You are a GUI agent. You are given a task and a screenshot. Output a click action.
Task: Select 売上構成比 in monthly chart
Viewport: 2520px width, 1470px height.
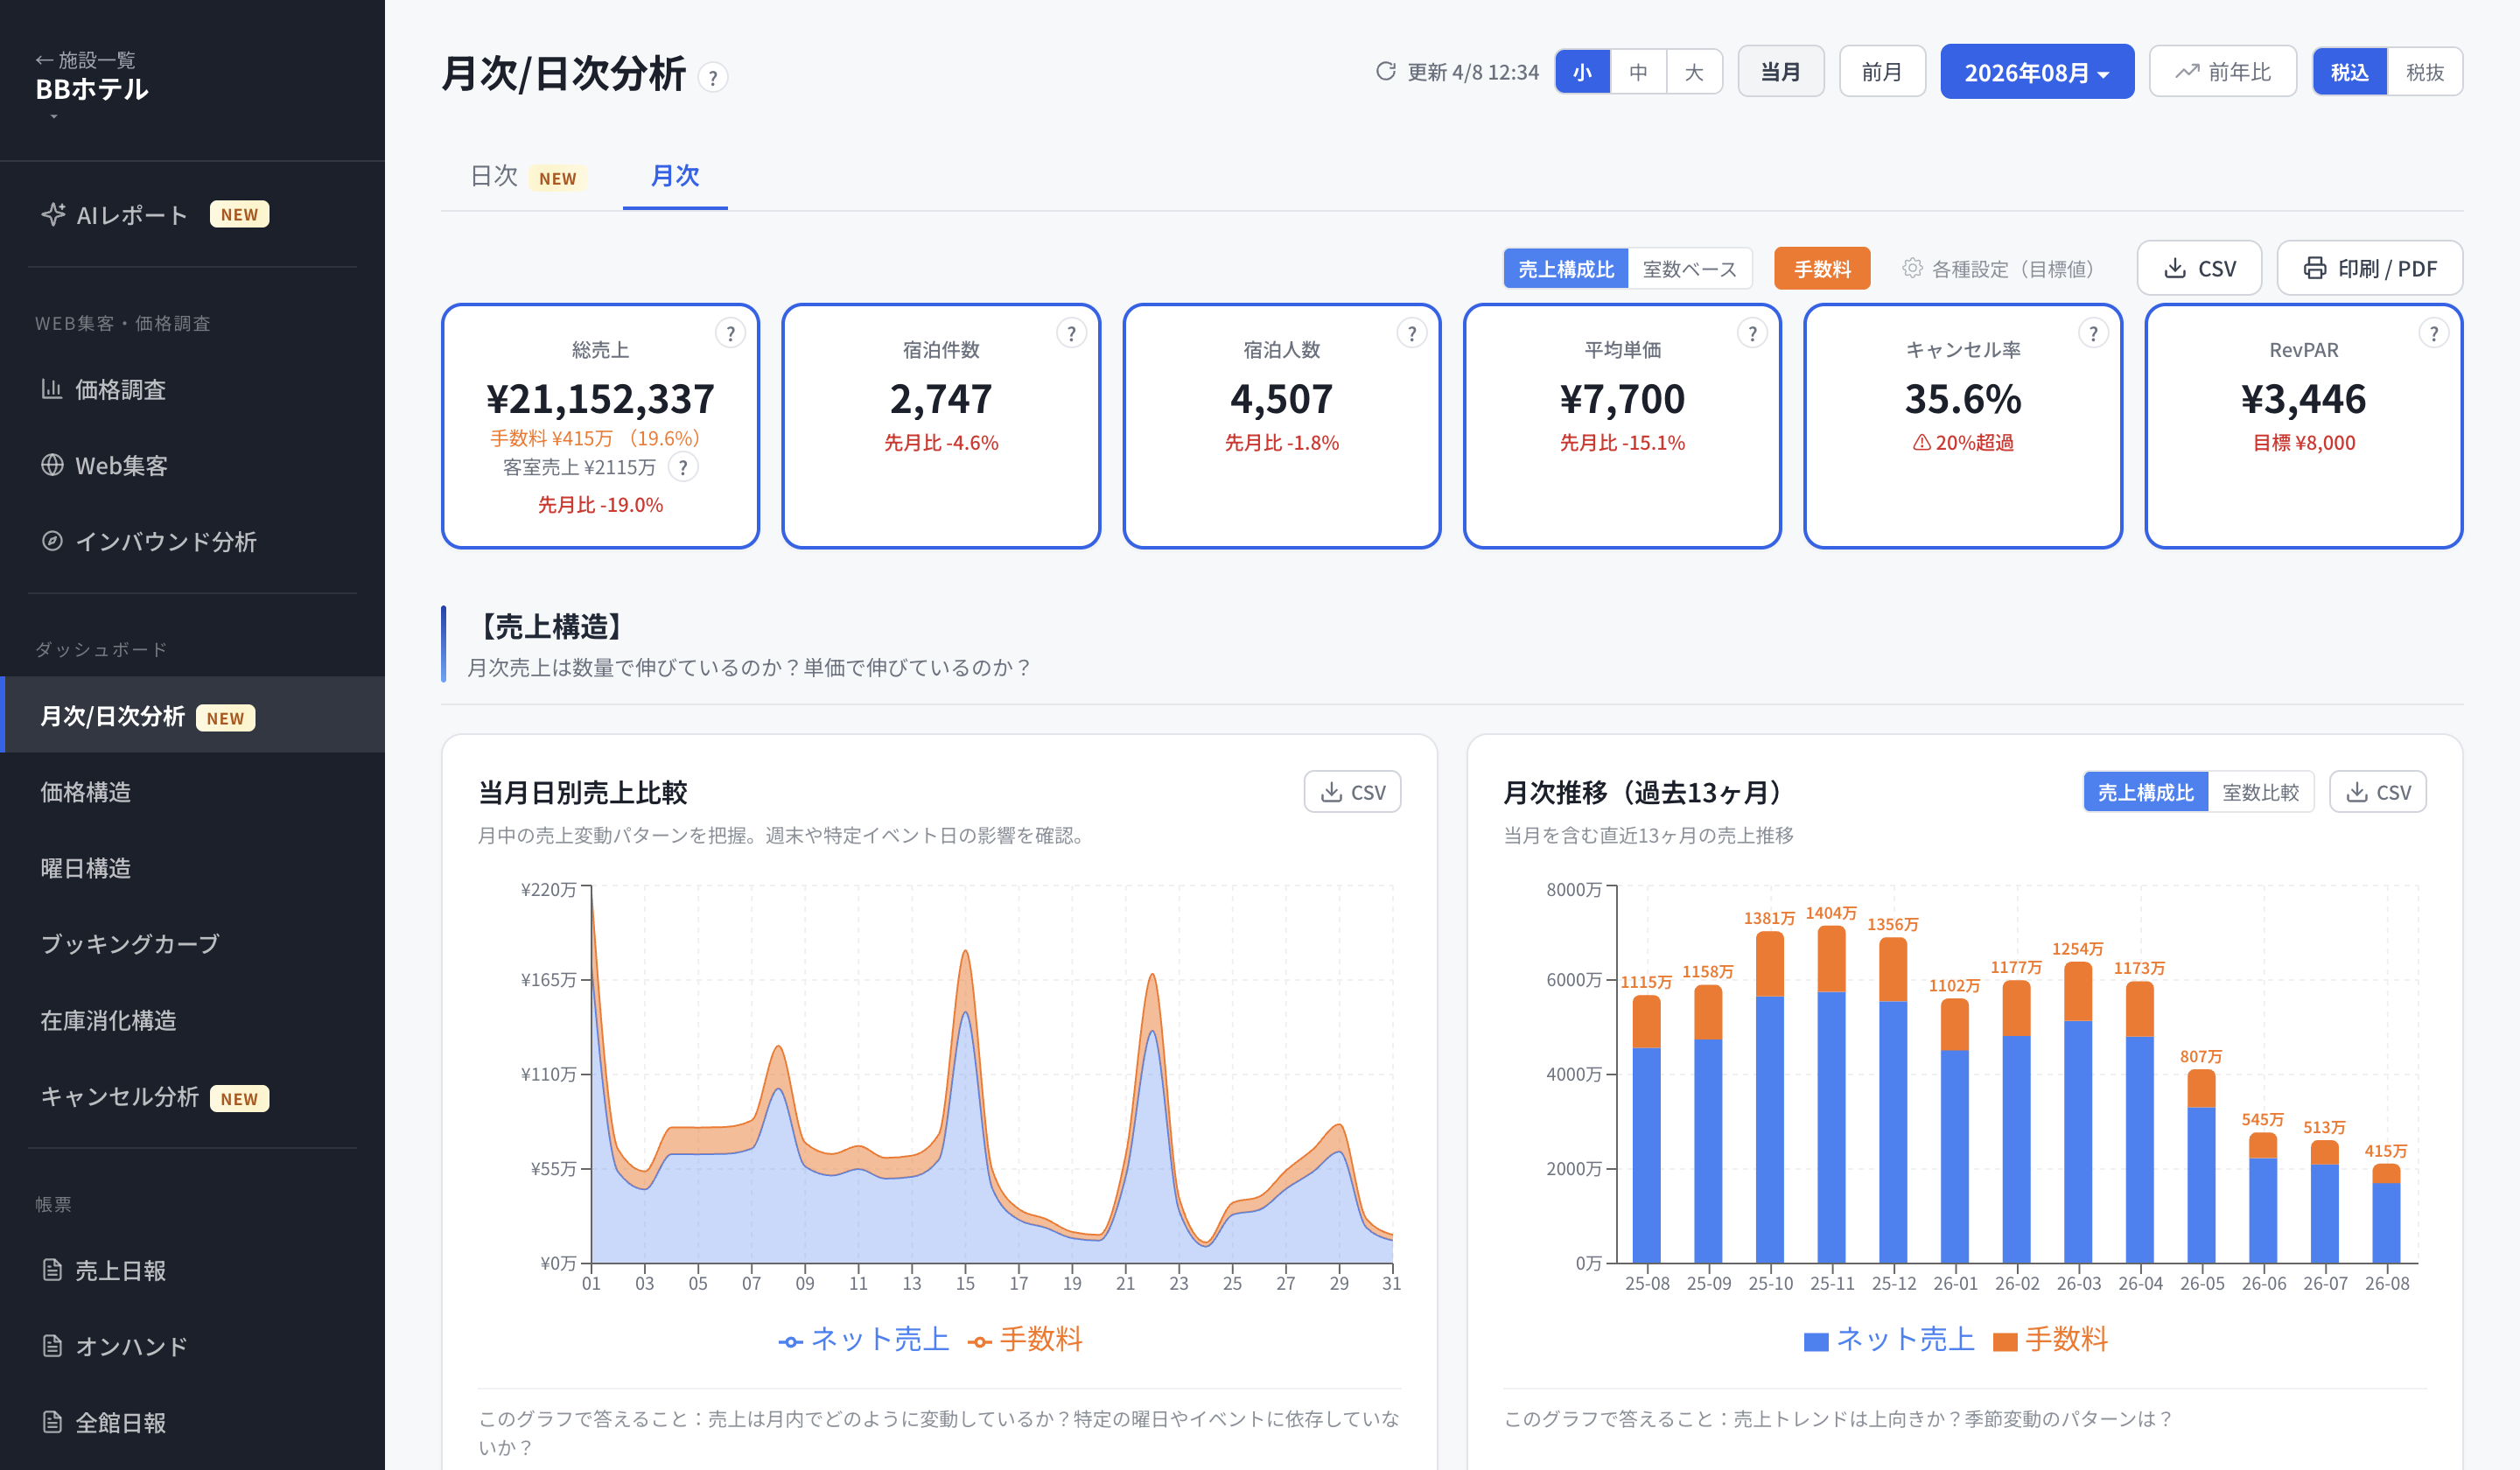[2146, 792]
